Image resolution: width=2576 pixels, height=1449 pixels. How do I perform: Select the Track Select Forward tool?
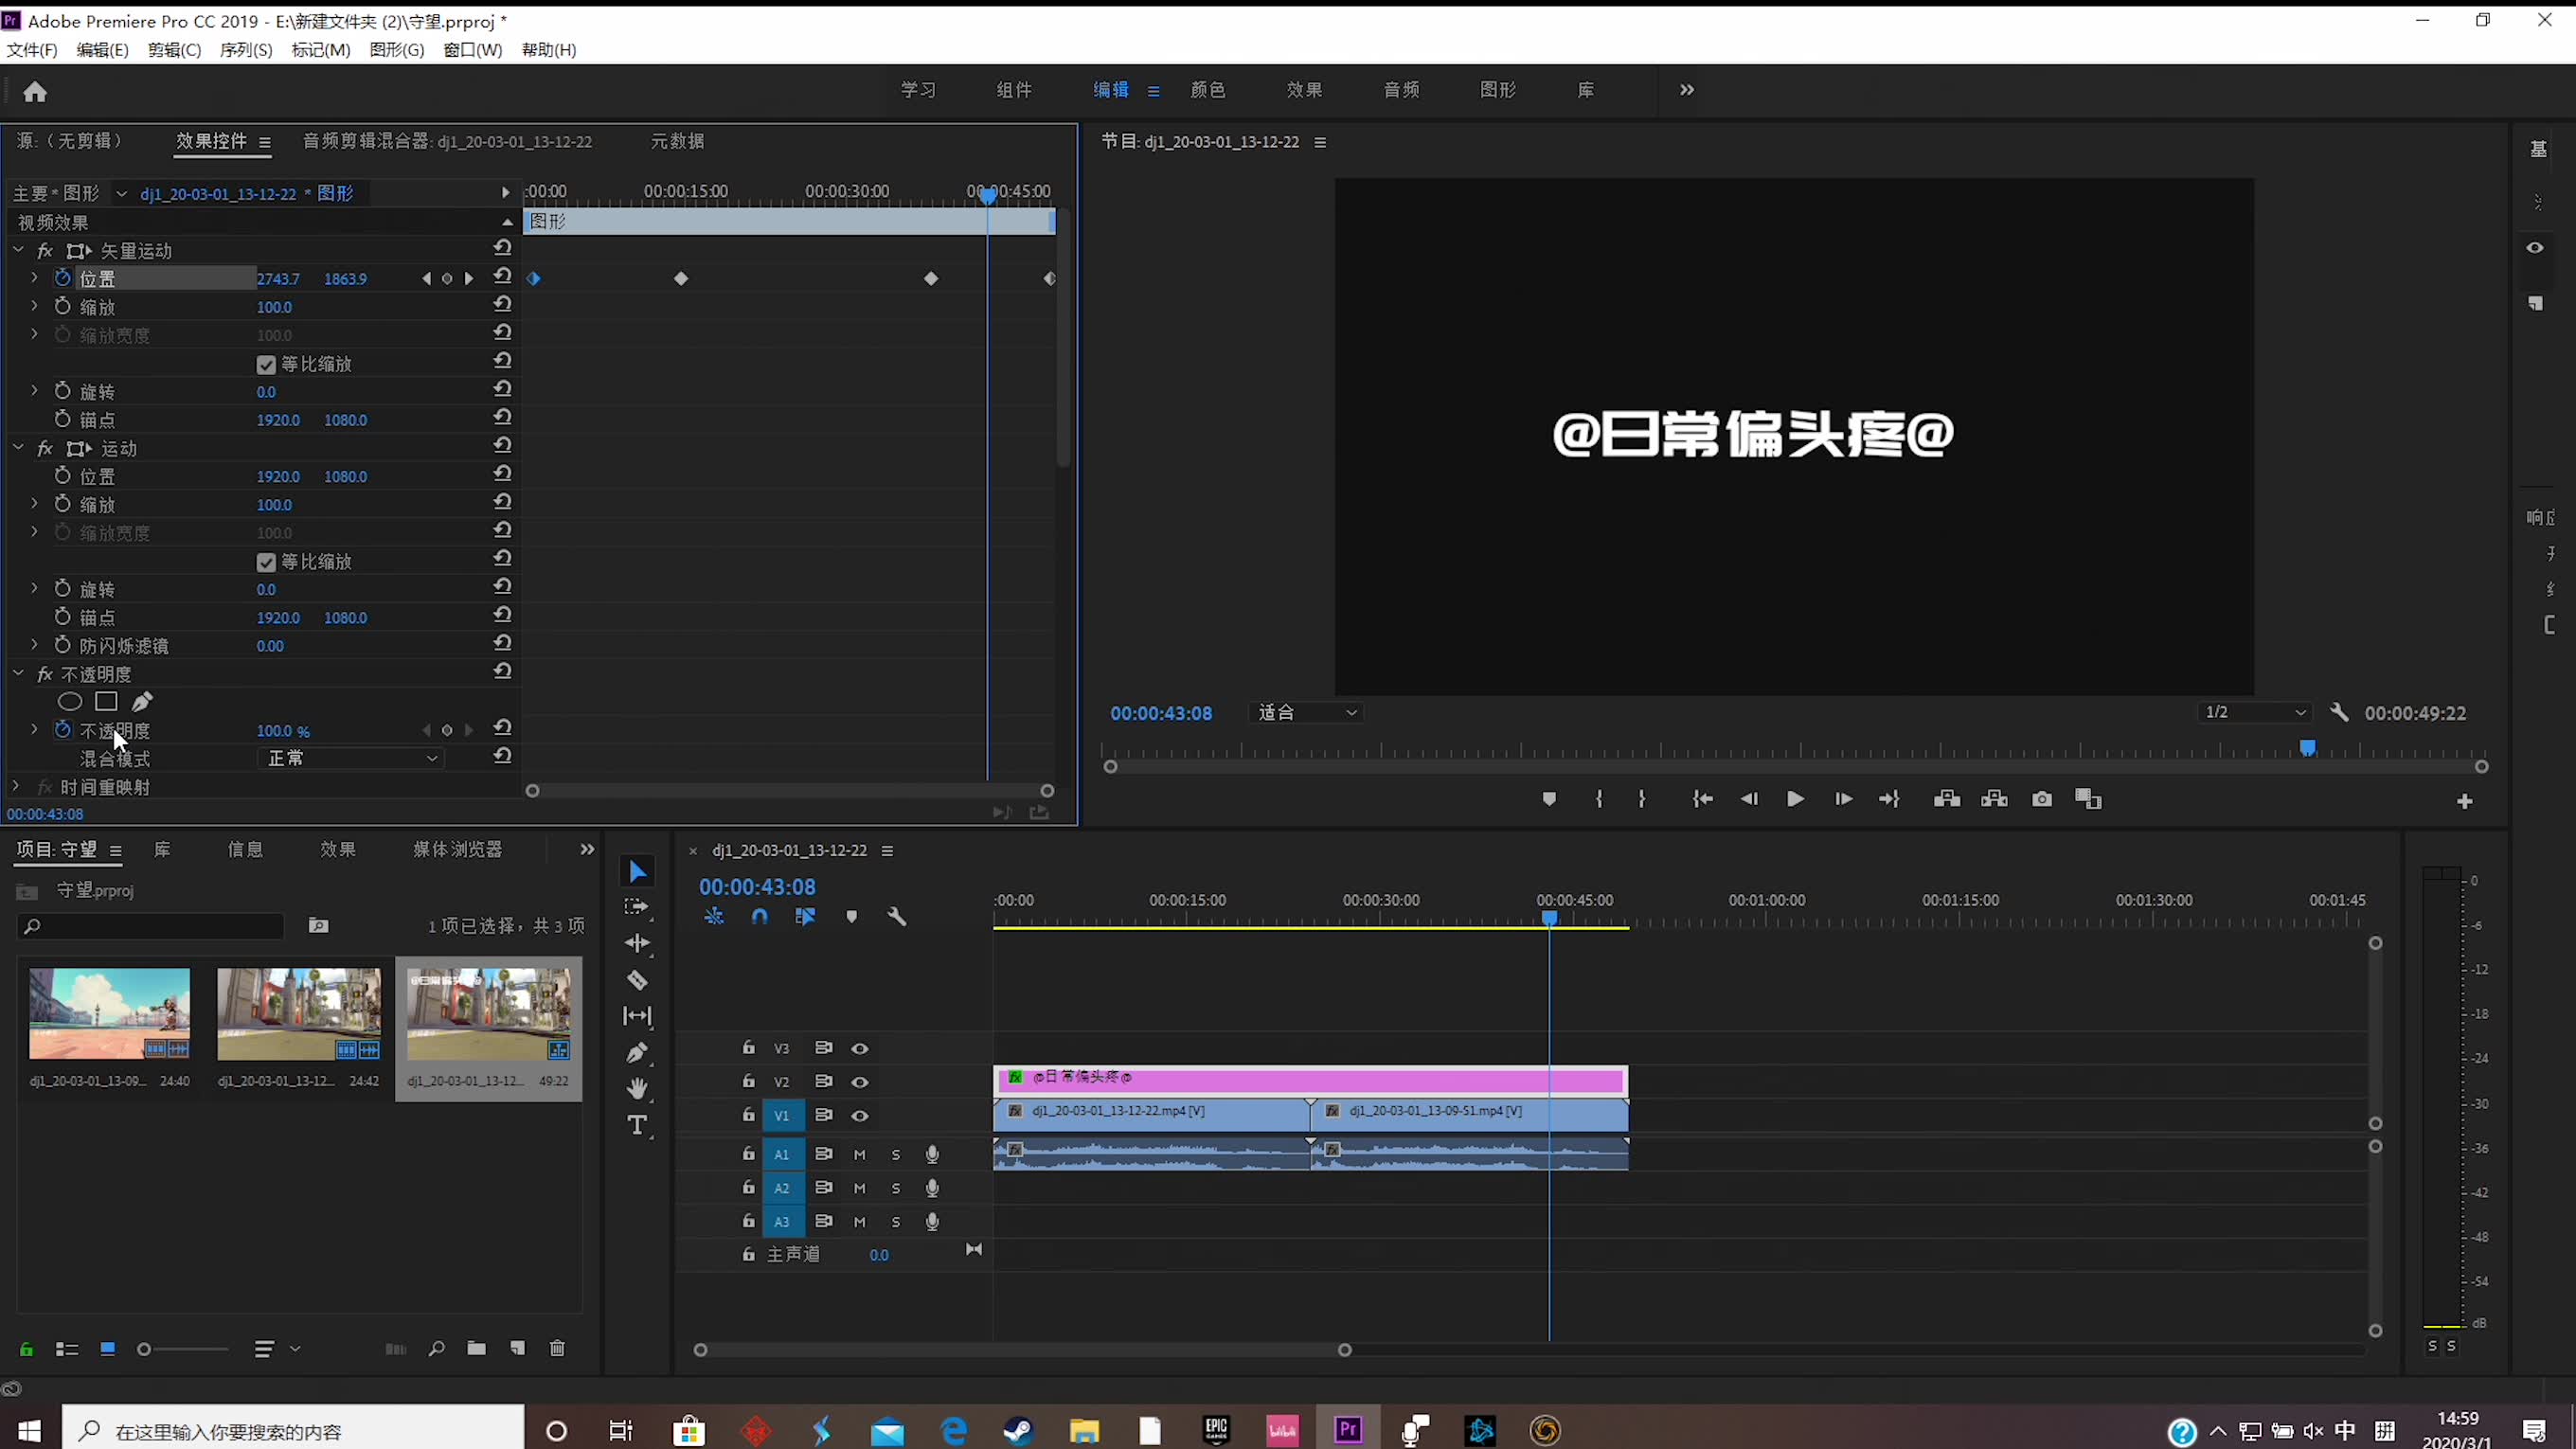coord(637,905)
